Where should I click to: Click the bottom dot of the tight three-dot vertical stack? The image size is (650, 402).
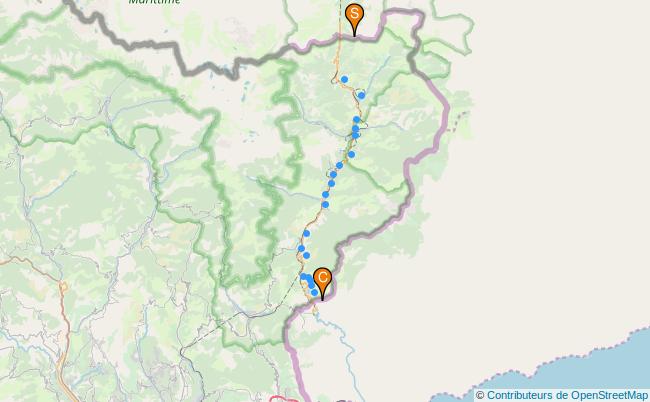356,135
